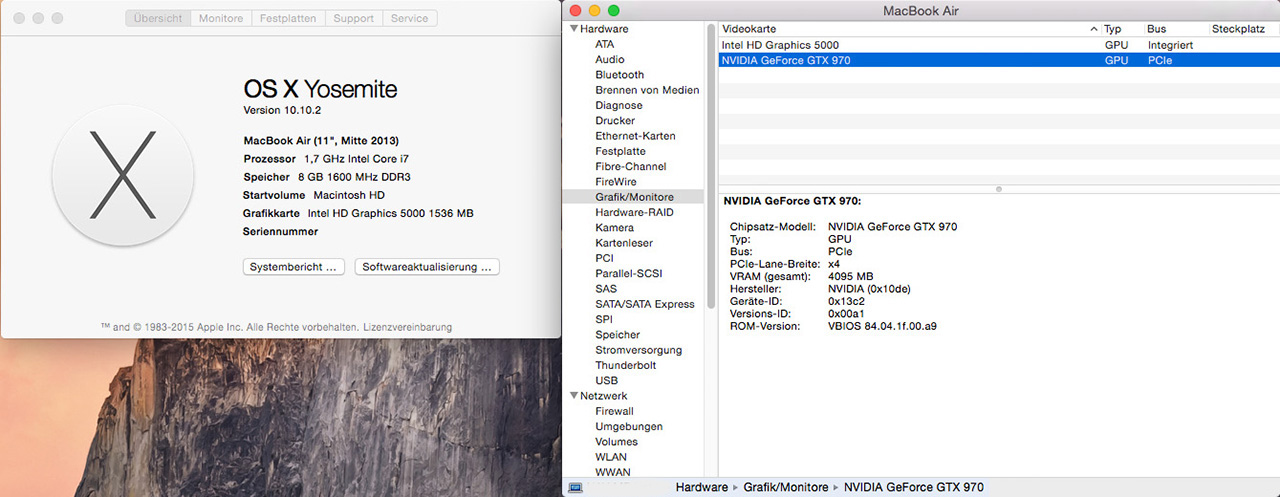
Task: Select SAS in the sidebar
Action: coord(606,289)
